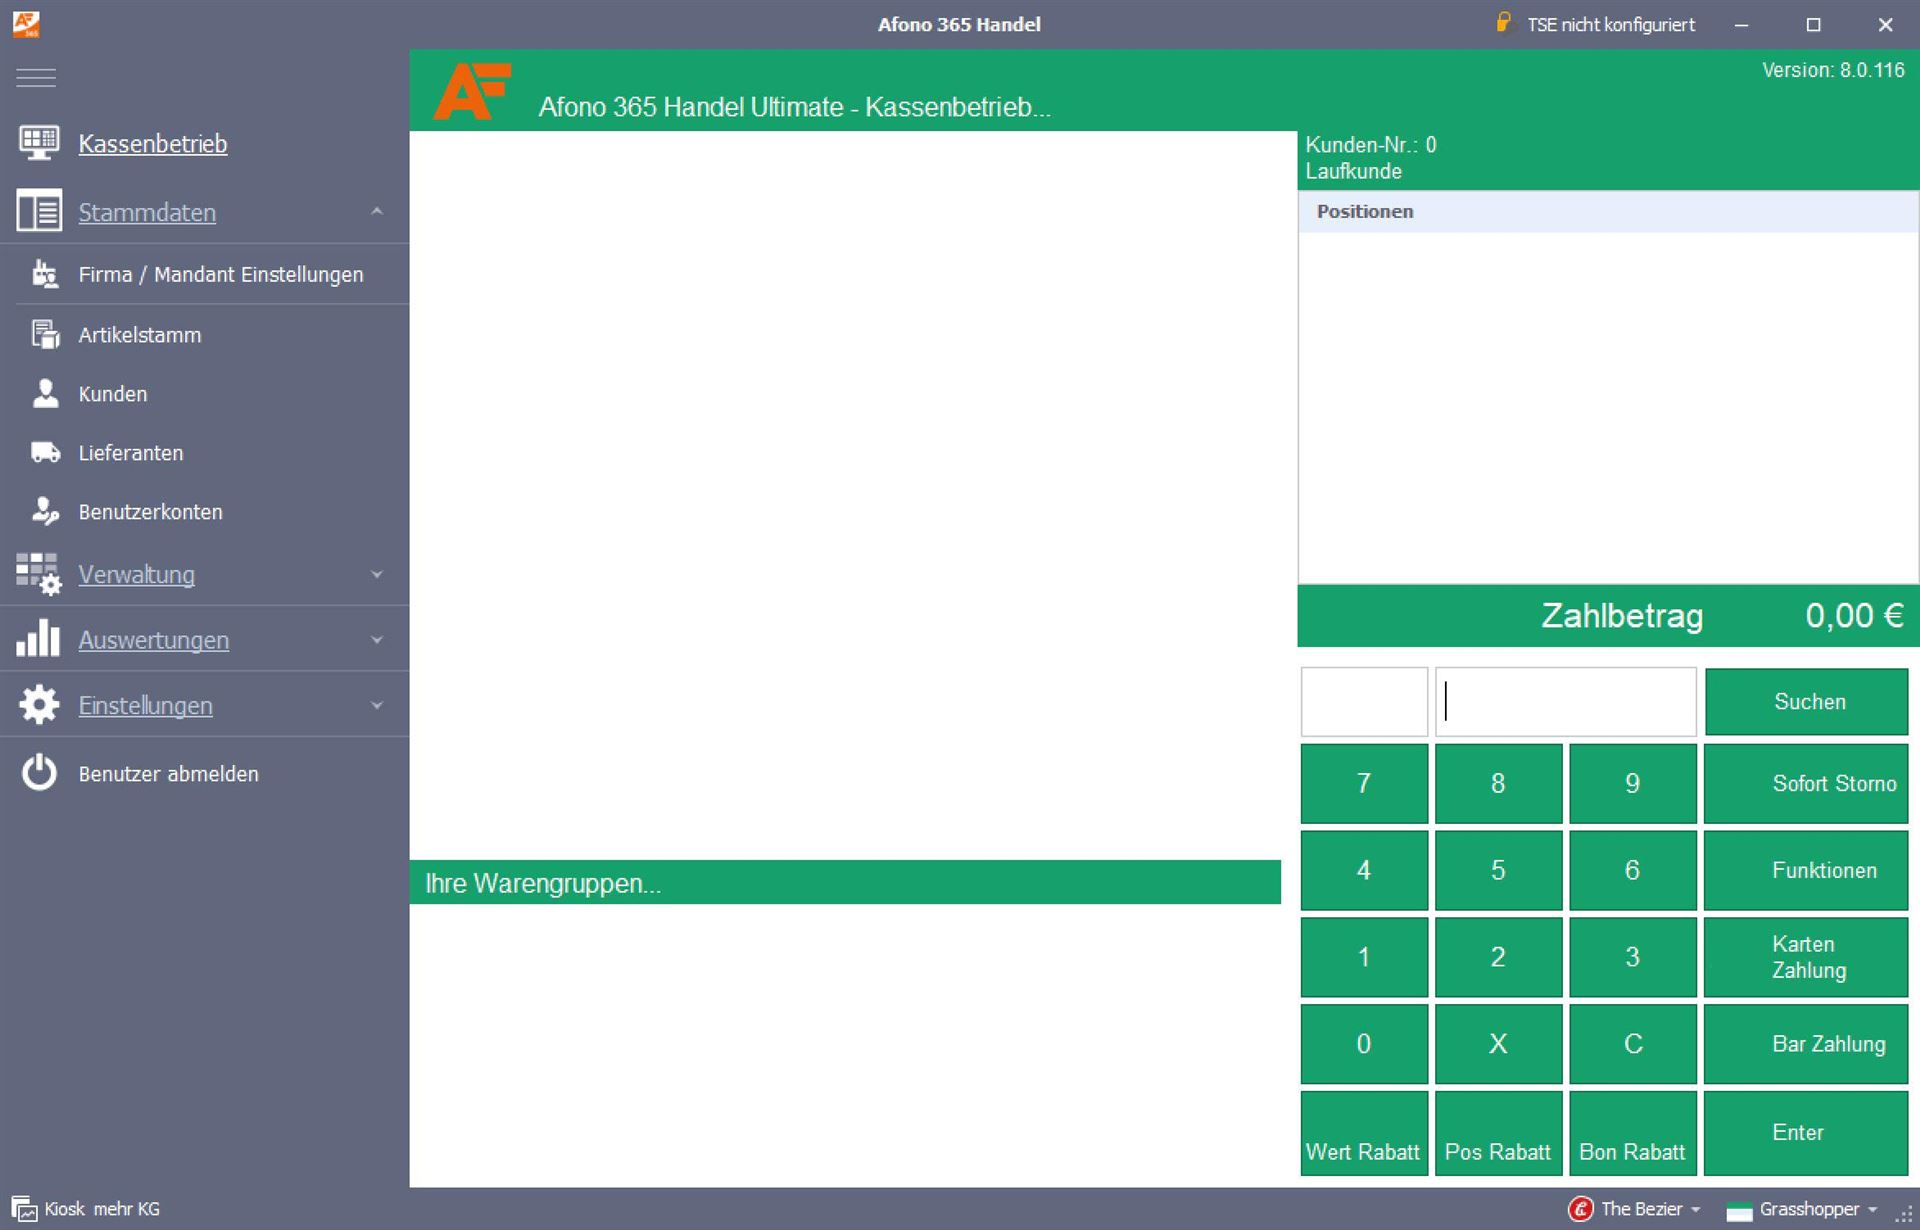Click the Artikelstamm document icon

[45, 334]
